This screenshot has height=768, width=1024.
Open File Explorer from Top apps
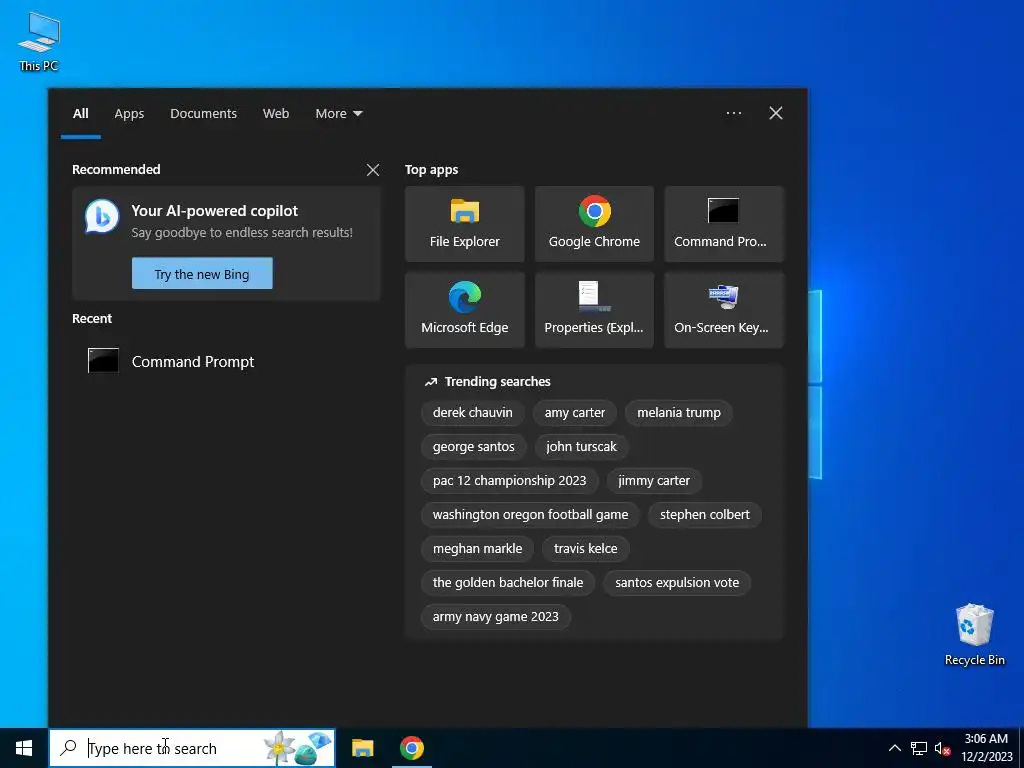point(464,224)
